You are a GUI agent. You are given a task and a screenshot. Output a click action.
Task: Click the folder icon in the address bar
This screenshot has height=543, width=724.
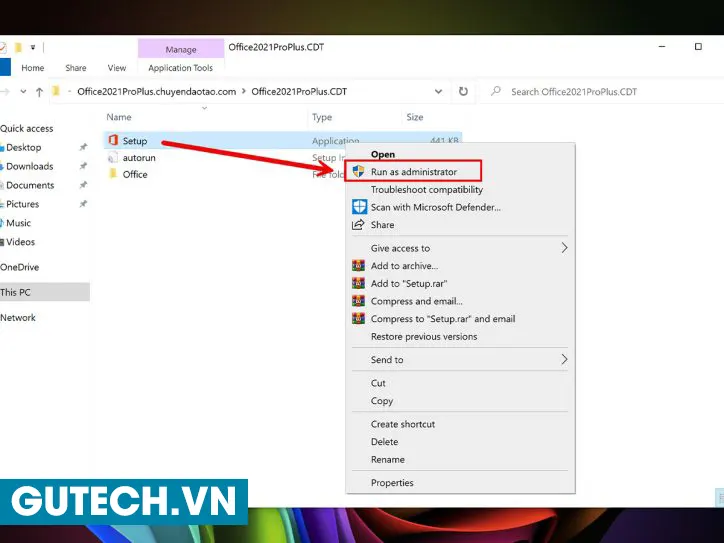(x=56, y=91)
